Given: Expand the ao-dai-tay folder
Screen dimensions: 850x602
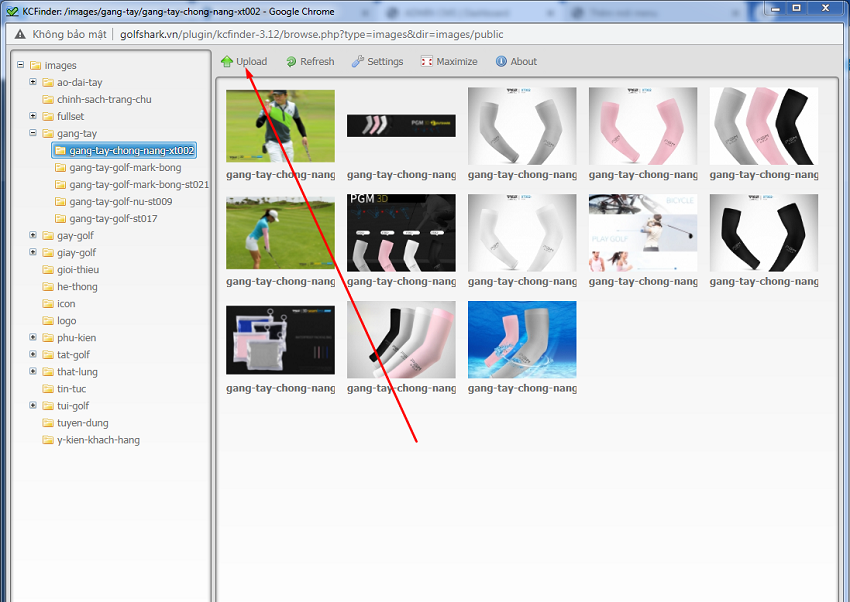Looking at the screenshot, I should point(33,83).
